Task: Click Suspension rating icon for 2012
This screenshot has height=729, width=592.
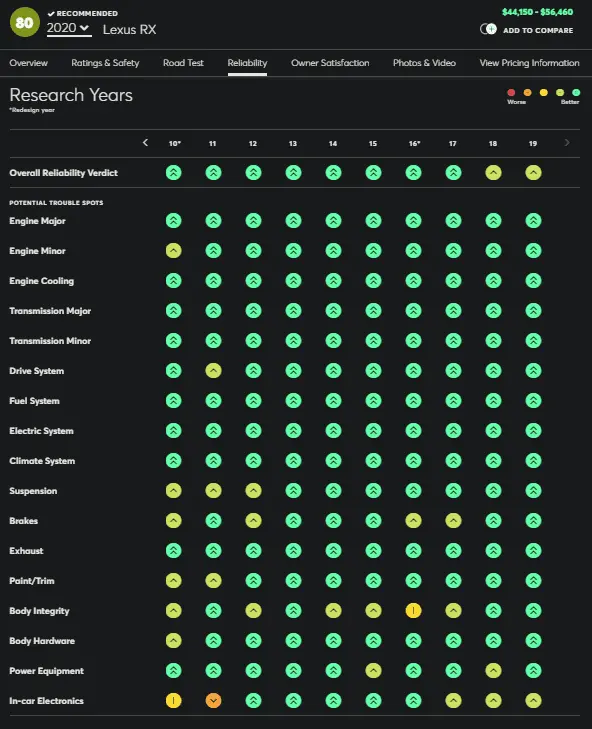Action: pyautogui.click(x=253, y=491)
